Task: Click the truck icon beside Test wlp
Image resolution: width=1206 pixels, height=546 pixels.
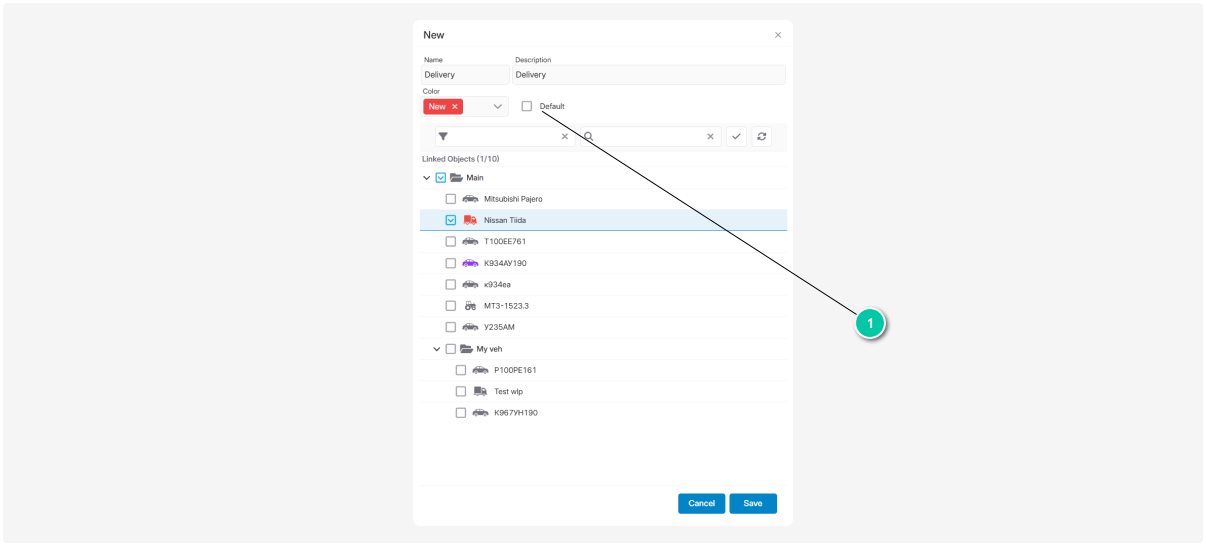Action: pyautogui.click(x=480, y=391)
